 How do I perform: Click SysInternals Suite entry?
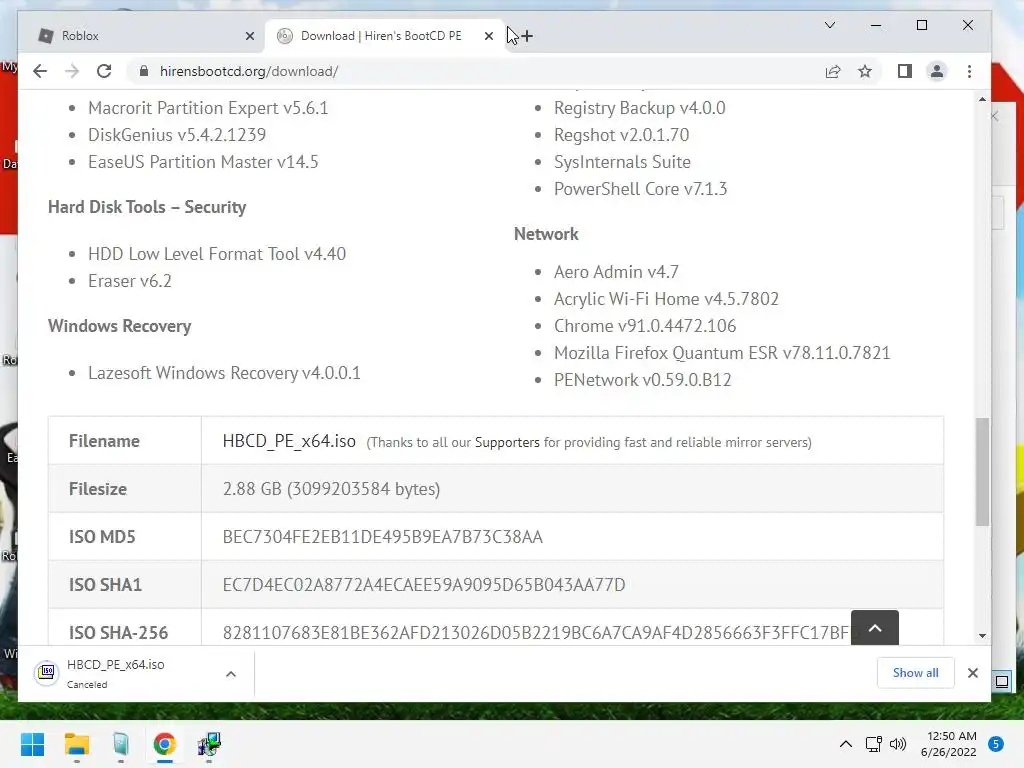point(622,161)
